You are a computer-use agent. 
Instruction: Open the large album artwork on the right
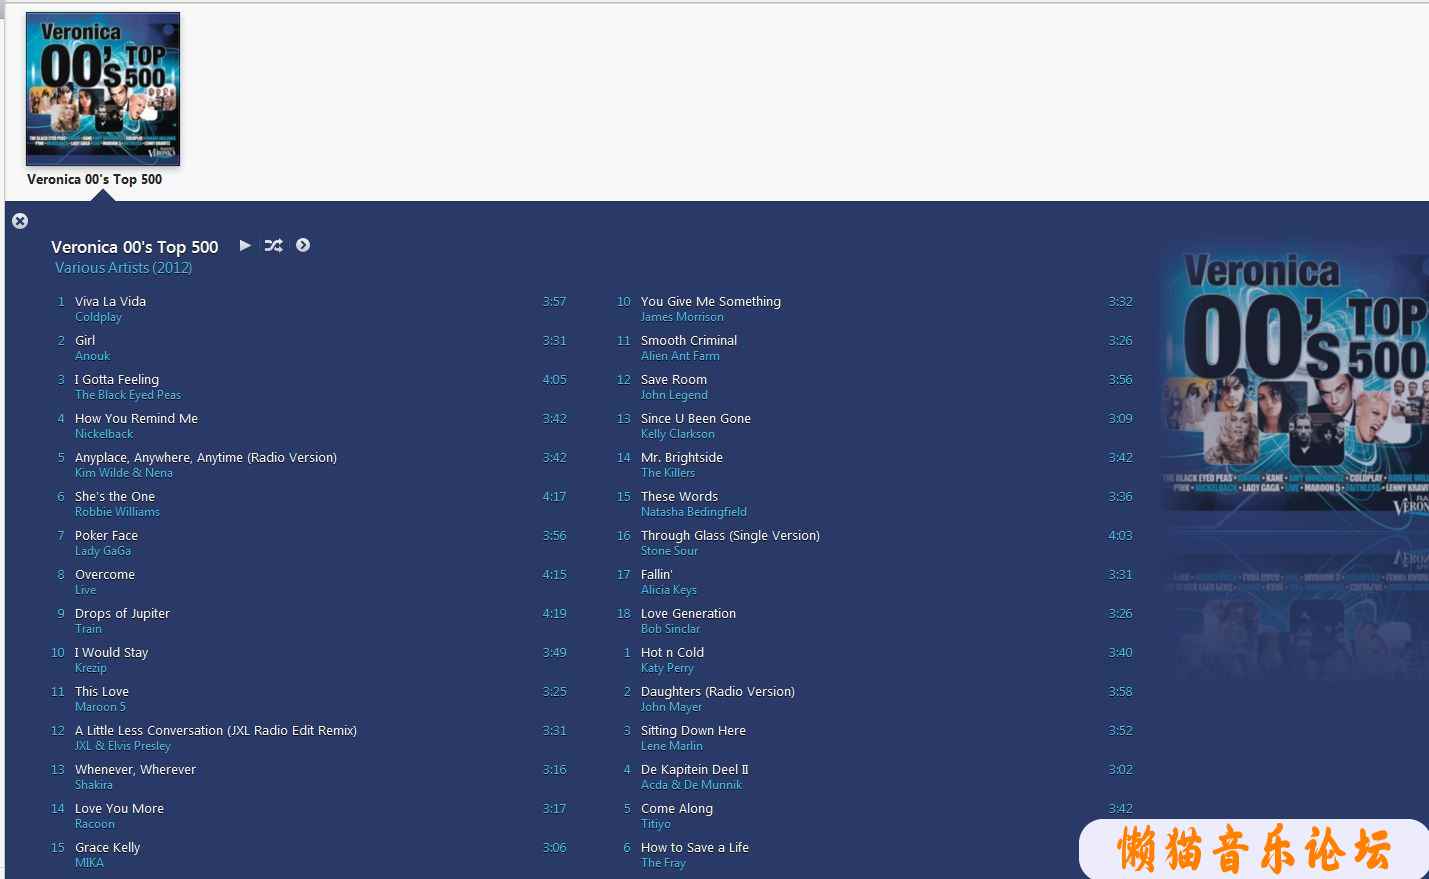[x=1295, y=385]
